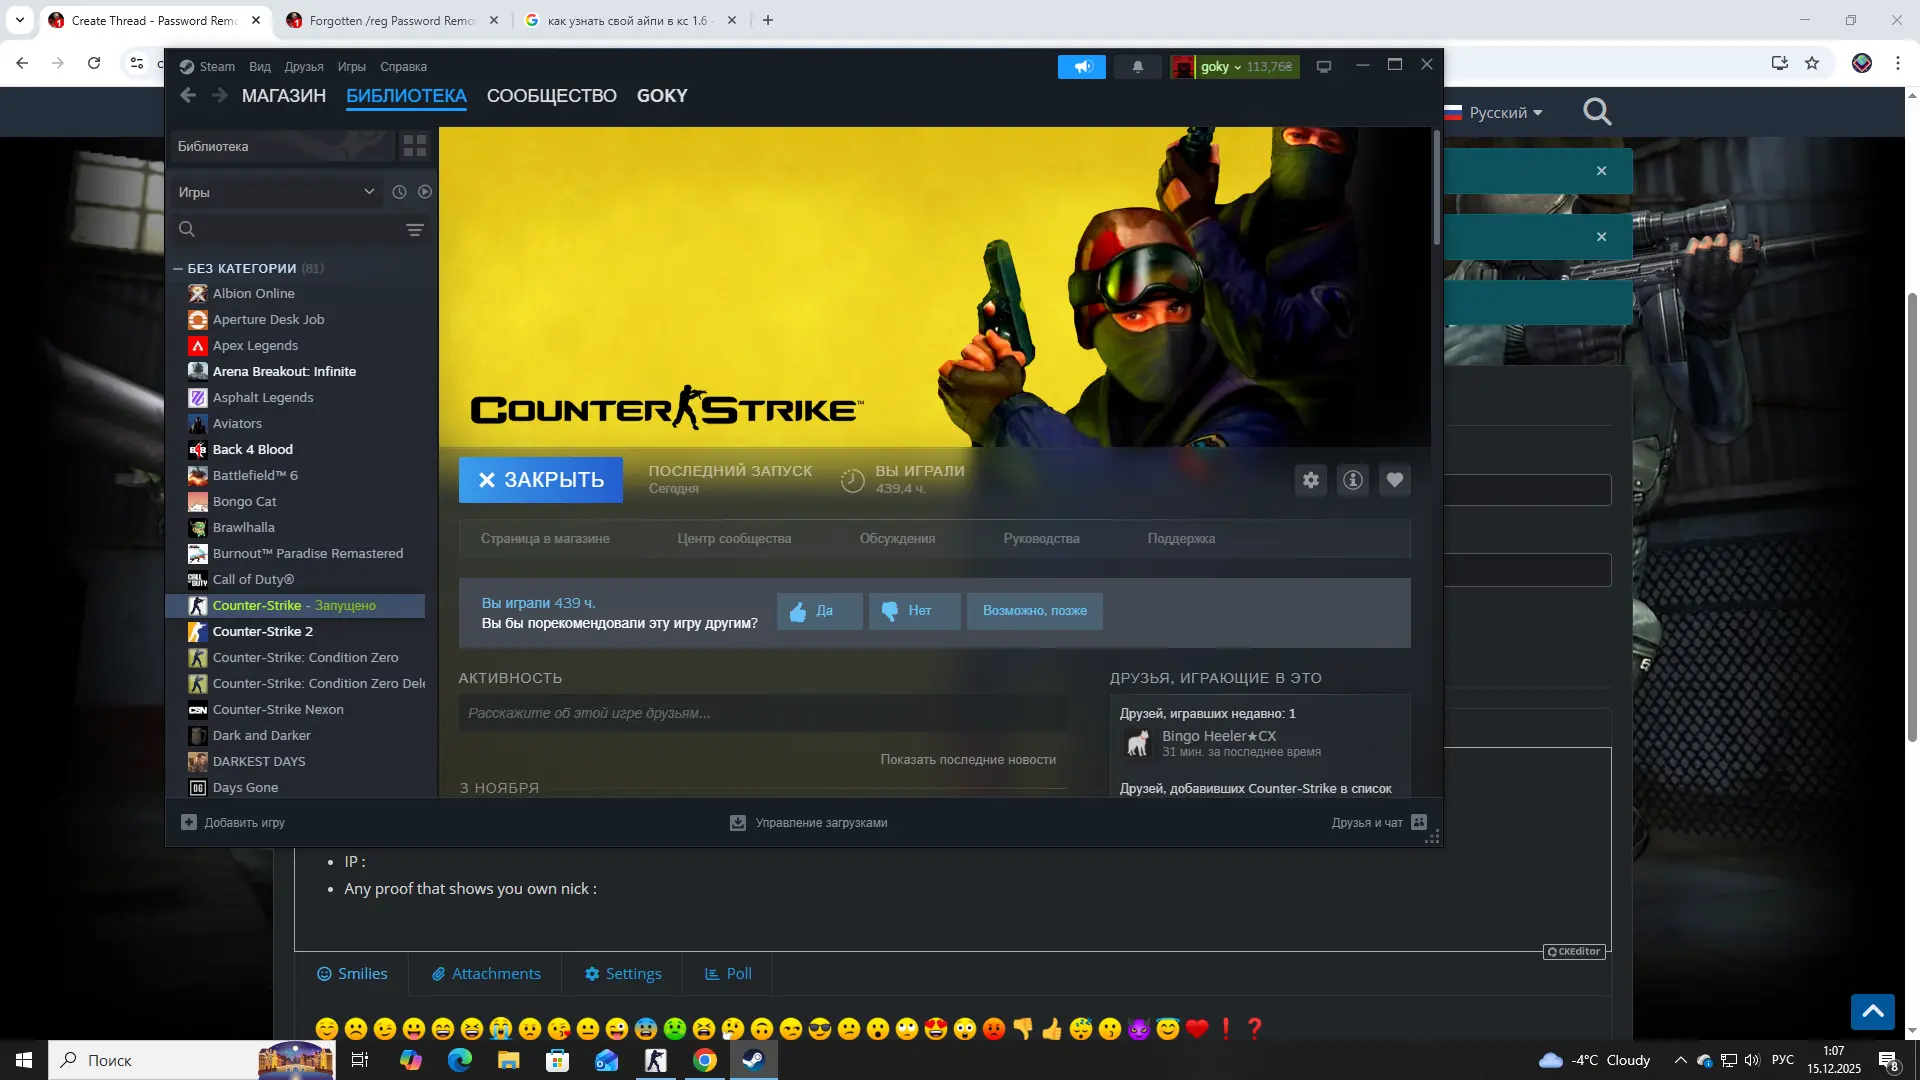The height and width of the screenshot is (1080, 1920).
Task: Open Управление загрузками
Action: click(809, 822)
